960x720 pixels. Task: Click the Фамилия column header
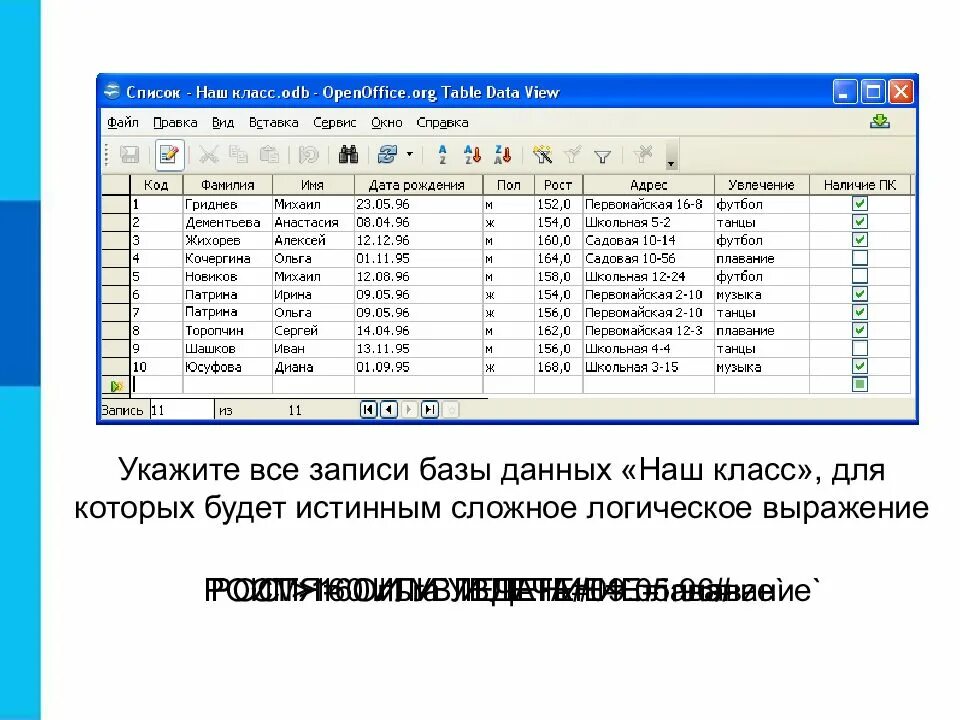point(228,185)
